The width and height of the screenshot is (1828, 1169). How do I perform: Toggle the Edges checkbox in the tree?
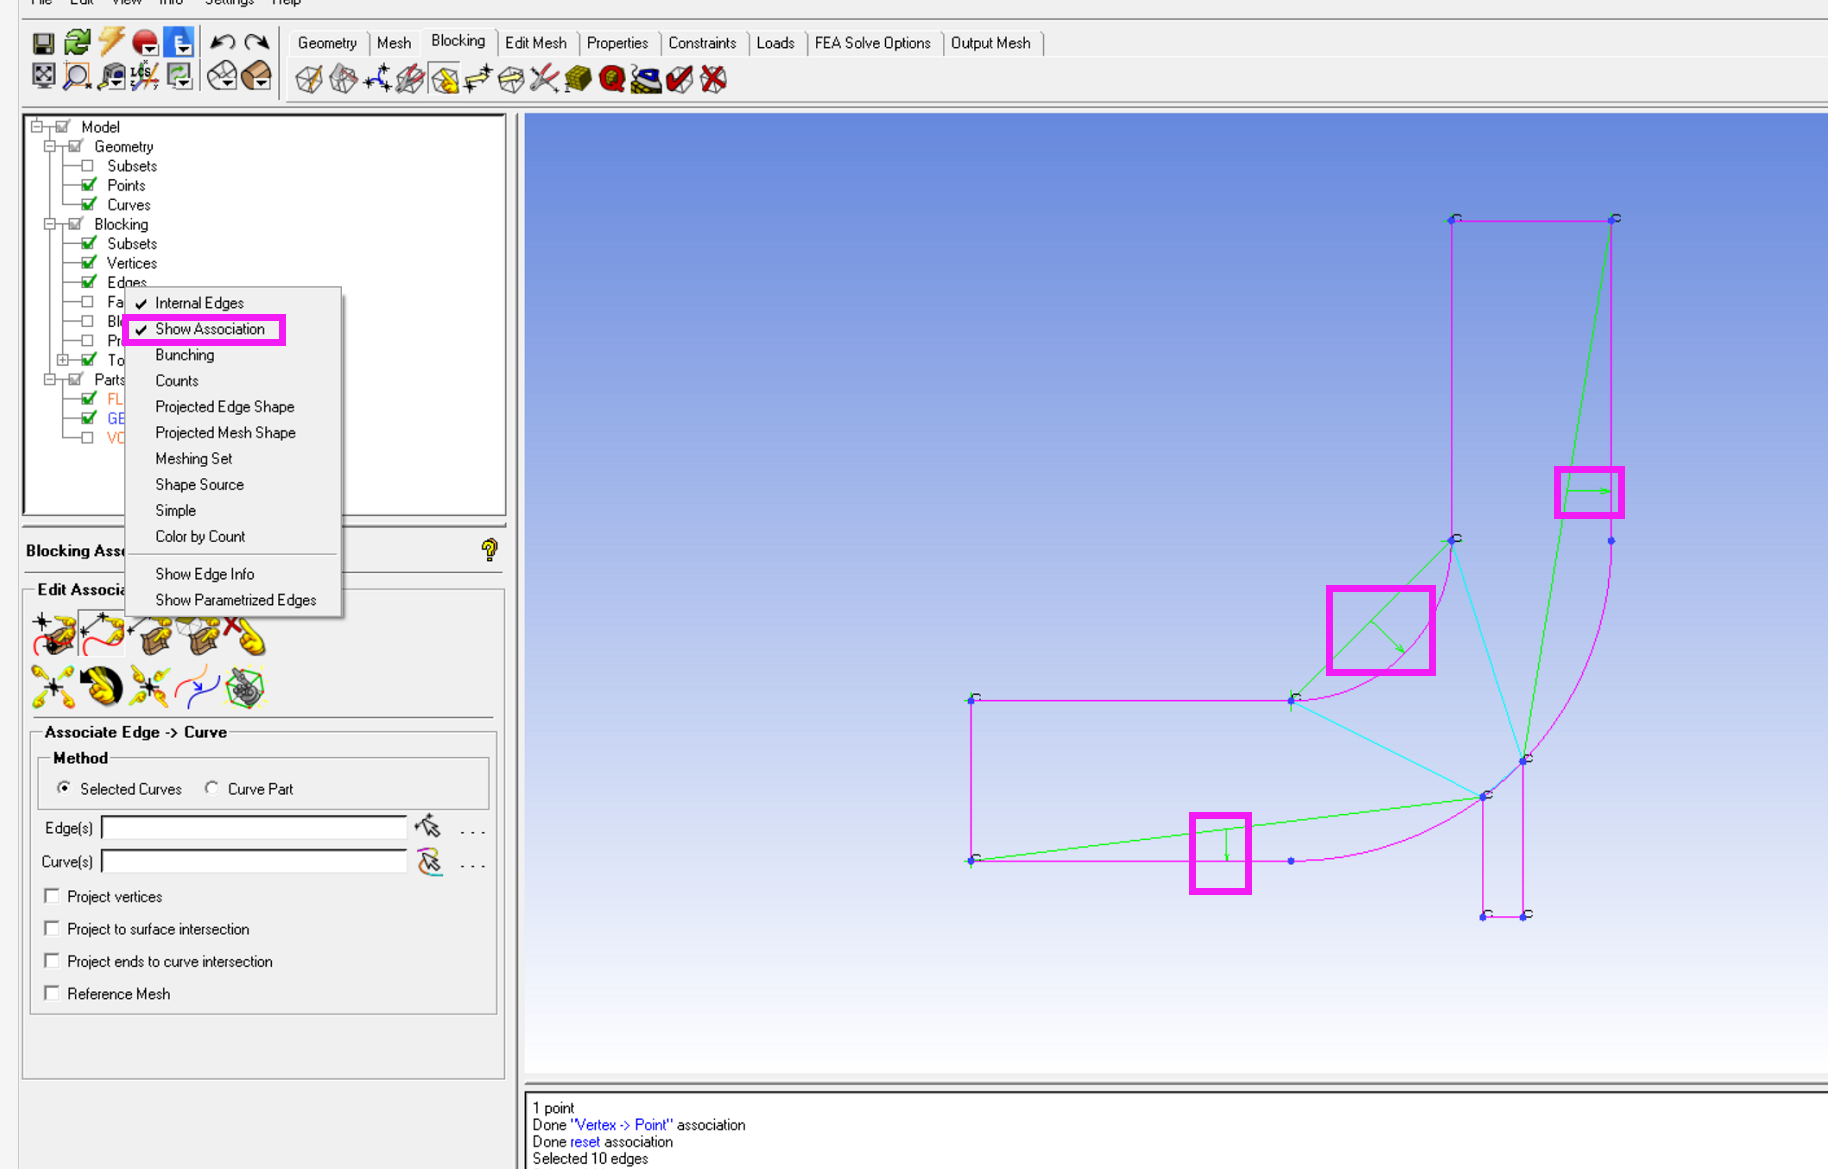pyautogui.click(x=89, y=282)
